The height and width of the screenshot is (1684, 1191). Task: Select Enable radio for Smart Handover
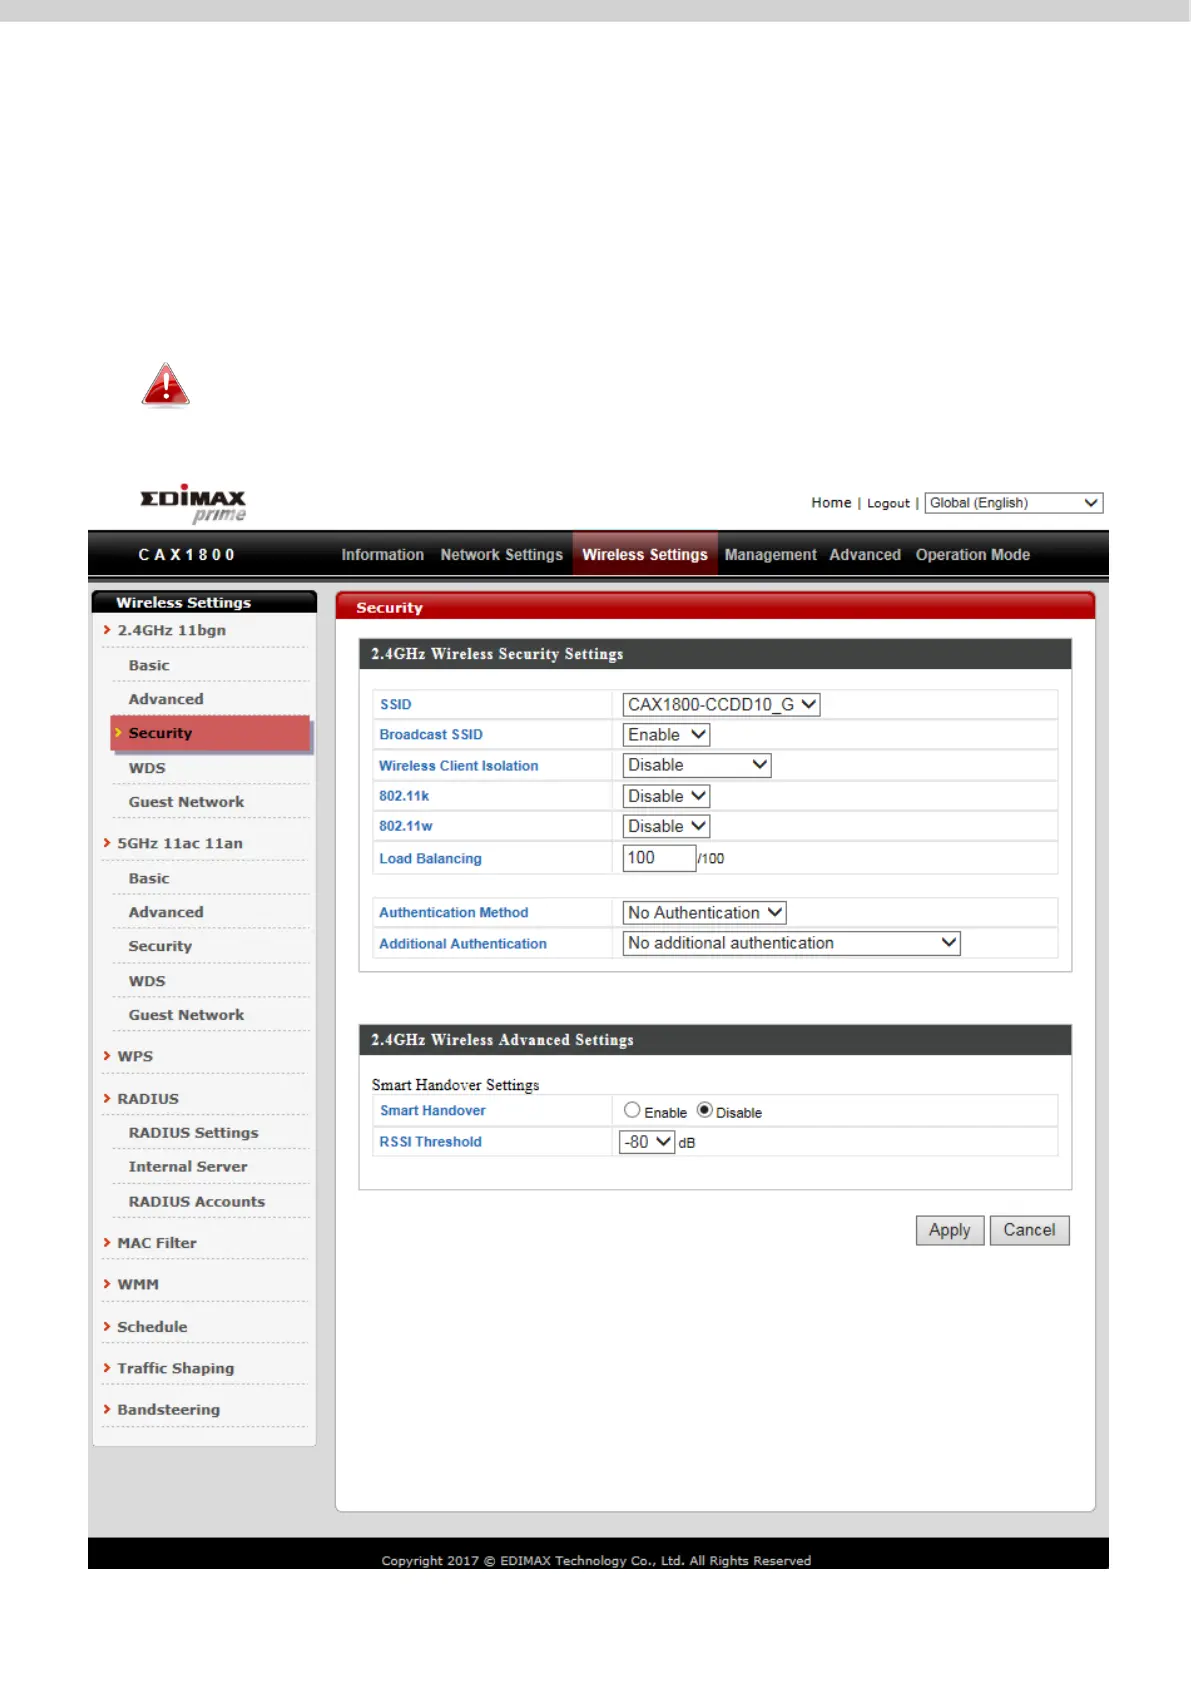pos(632,1110)
